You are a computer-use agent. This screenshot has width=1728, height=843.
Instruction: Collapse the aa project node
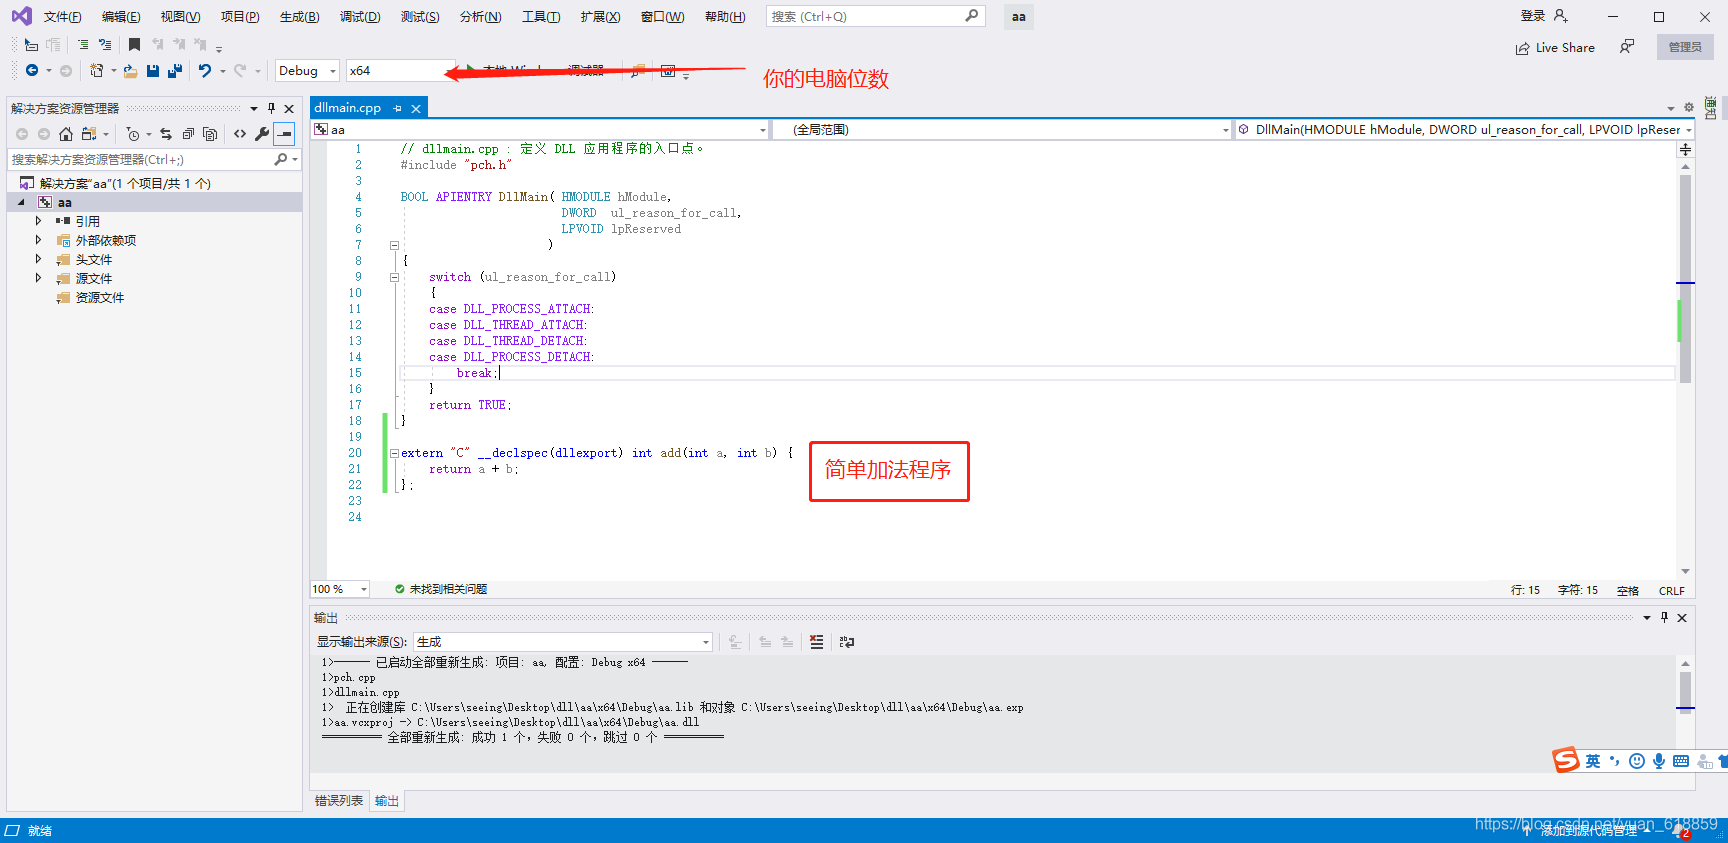click(21, 202)
